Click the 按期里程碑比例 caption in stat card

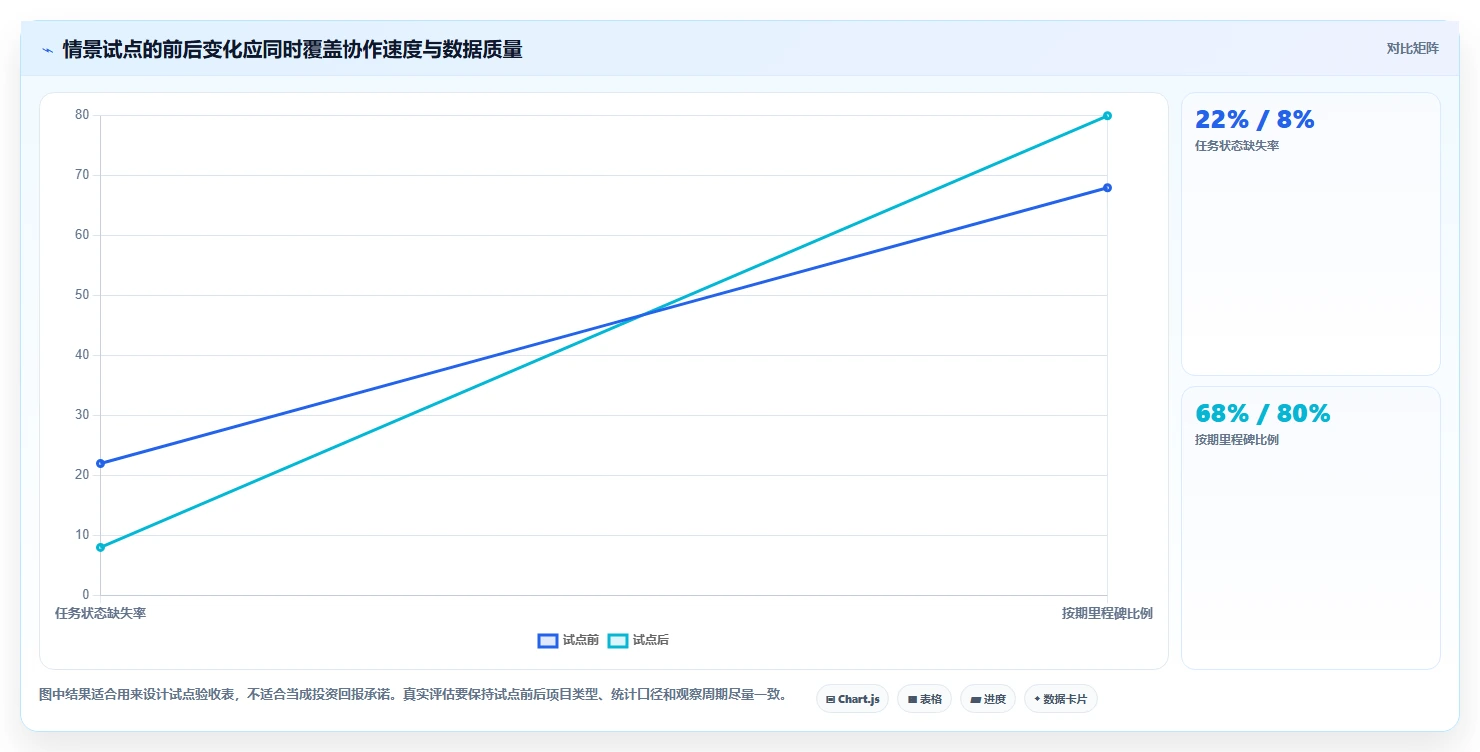click(1236, 440)
